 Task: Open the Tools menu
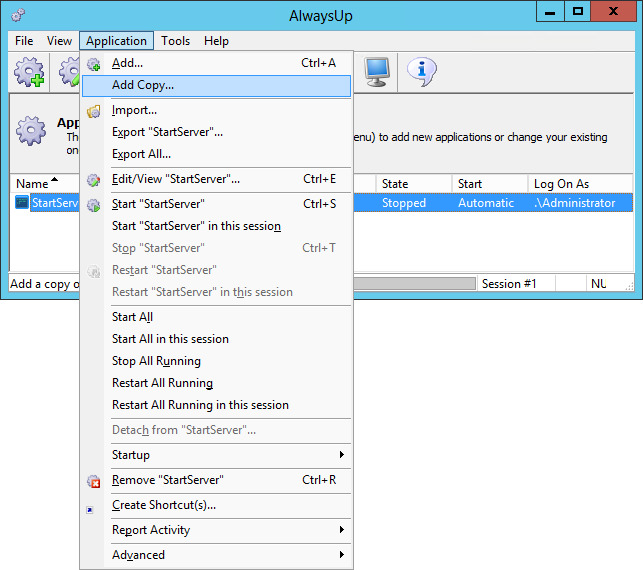pyautogui.click(x=176, y=41)
